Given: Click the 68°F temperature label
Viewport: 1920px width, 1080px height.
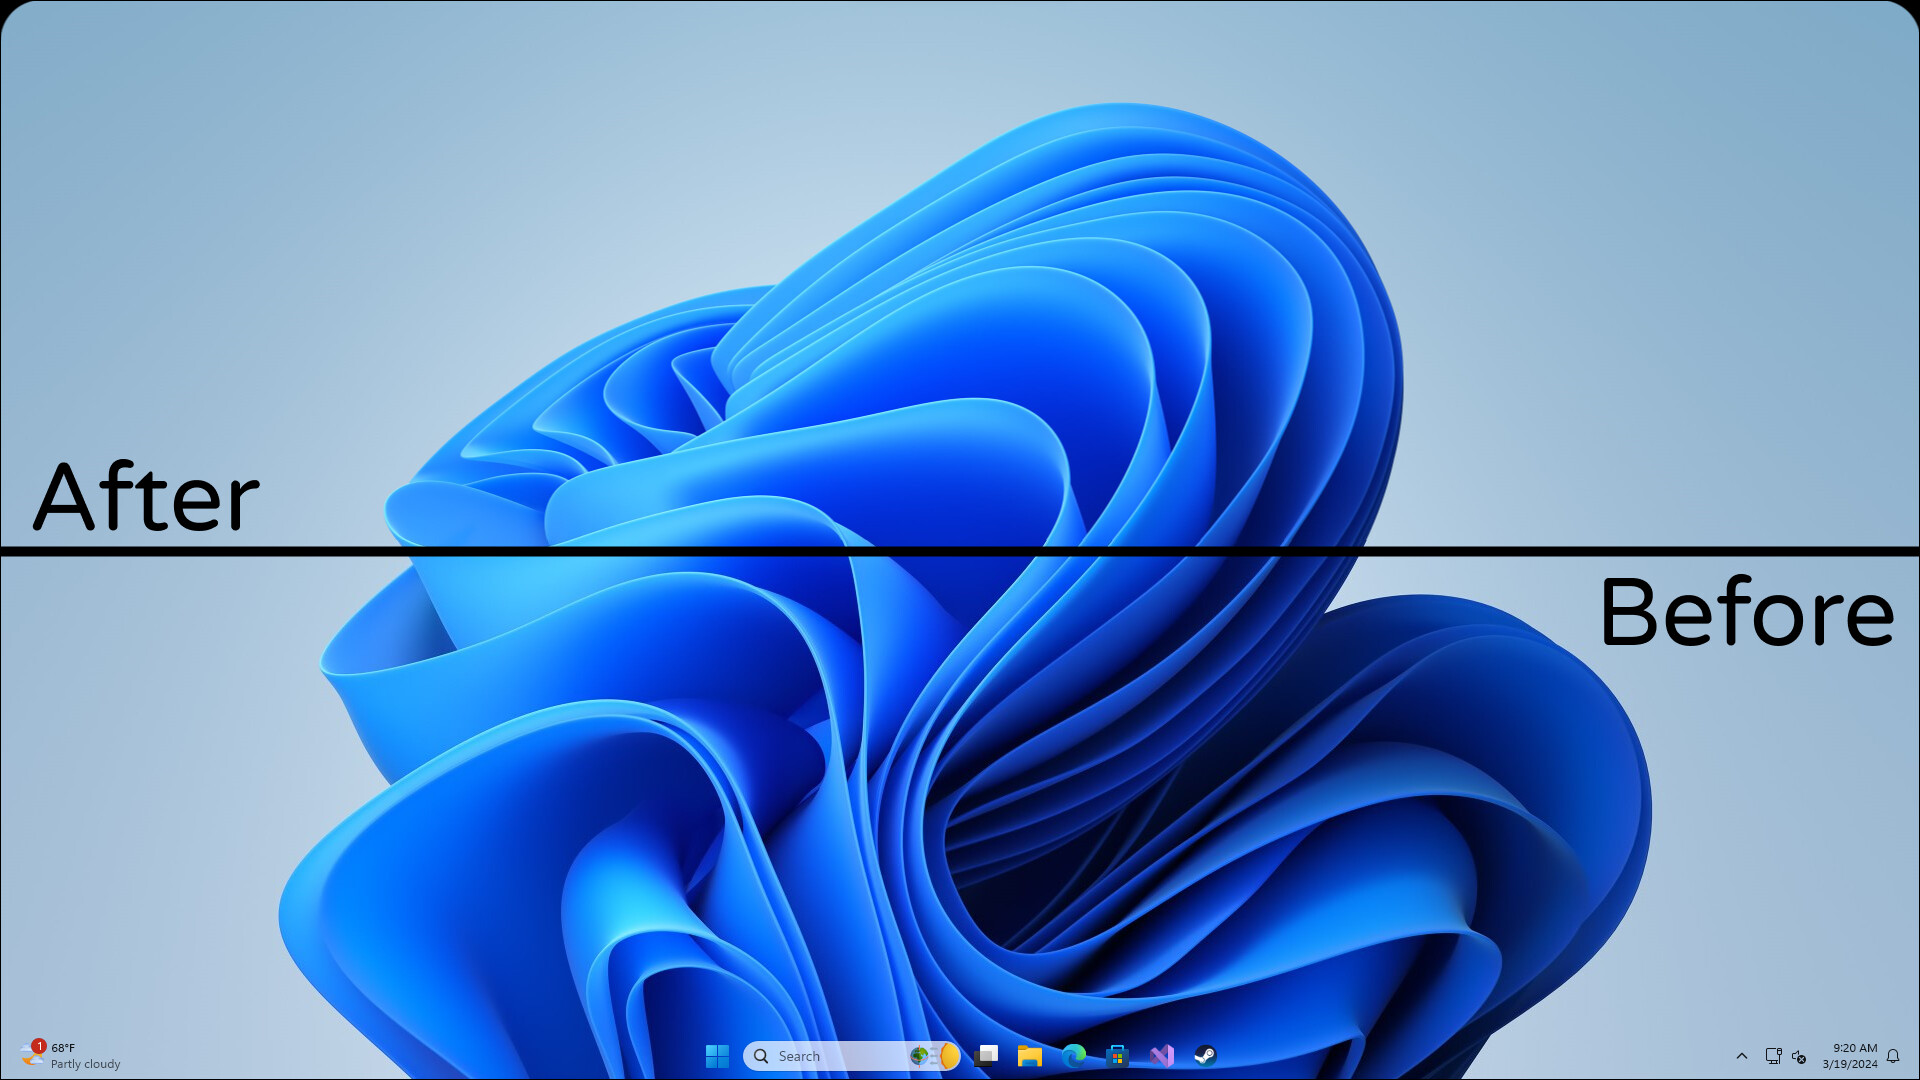Looking at the screenshot, I should coord(64,1048).
